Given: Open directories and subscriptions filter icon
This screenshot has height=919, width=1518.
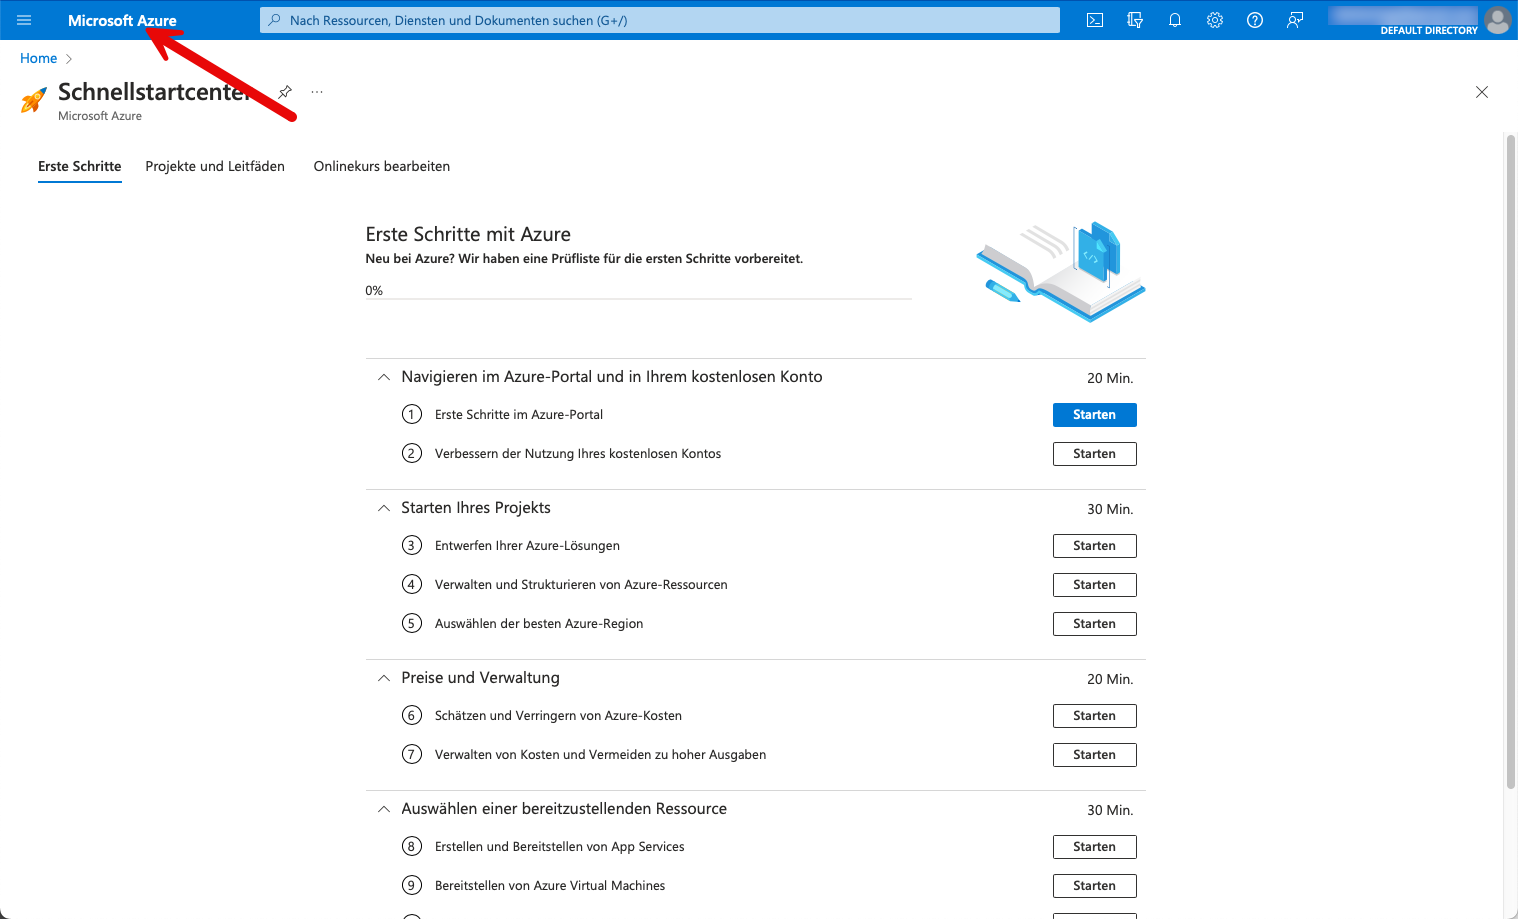Looking at the screenshot, I should pyautogui.click(x=1135, y=20).
